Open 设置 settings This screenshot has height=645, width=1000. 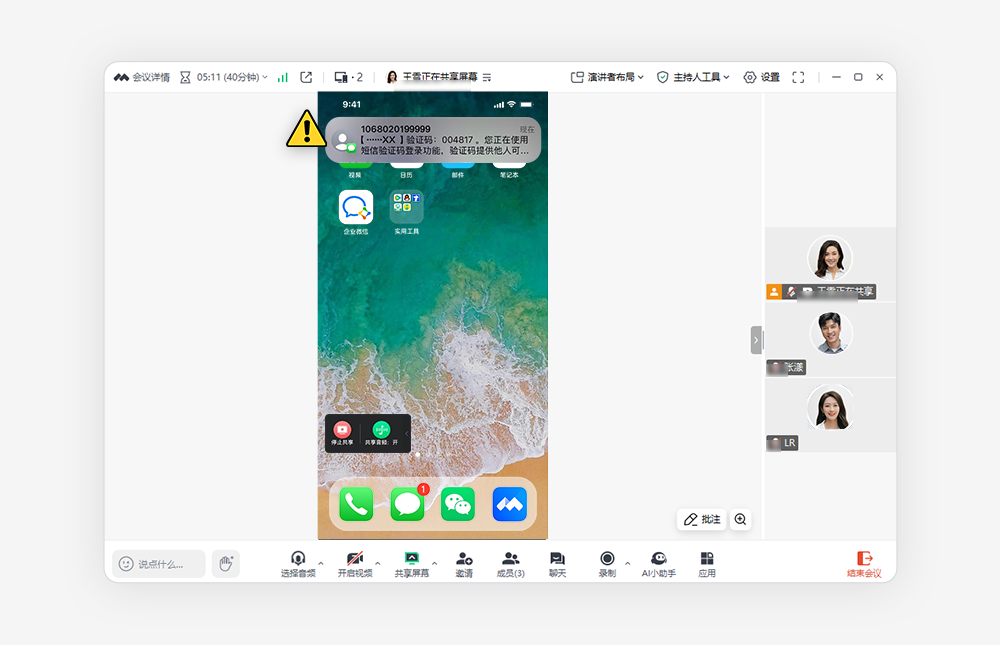(x=761, y=77)
